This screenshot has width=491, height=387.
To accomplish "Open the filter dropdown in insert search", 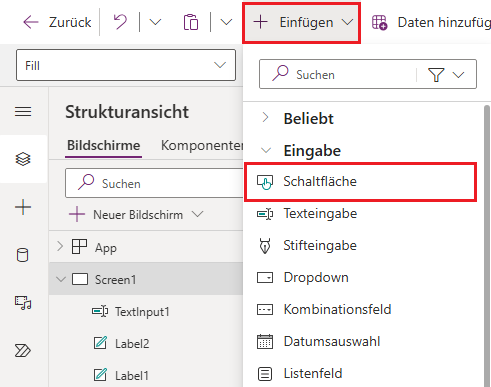I will pyautogui.click(x=446, y=75).
